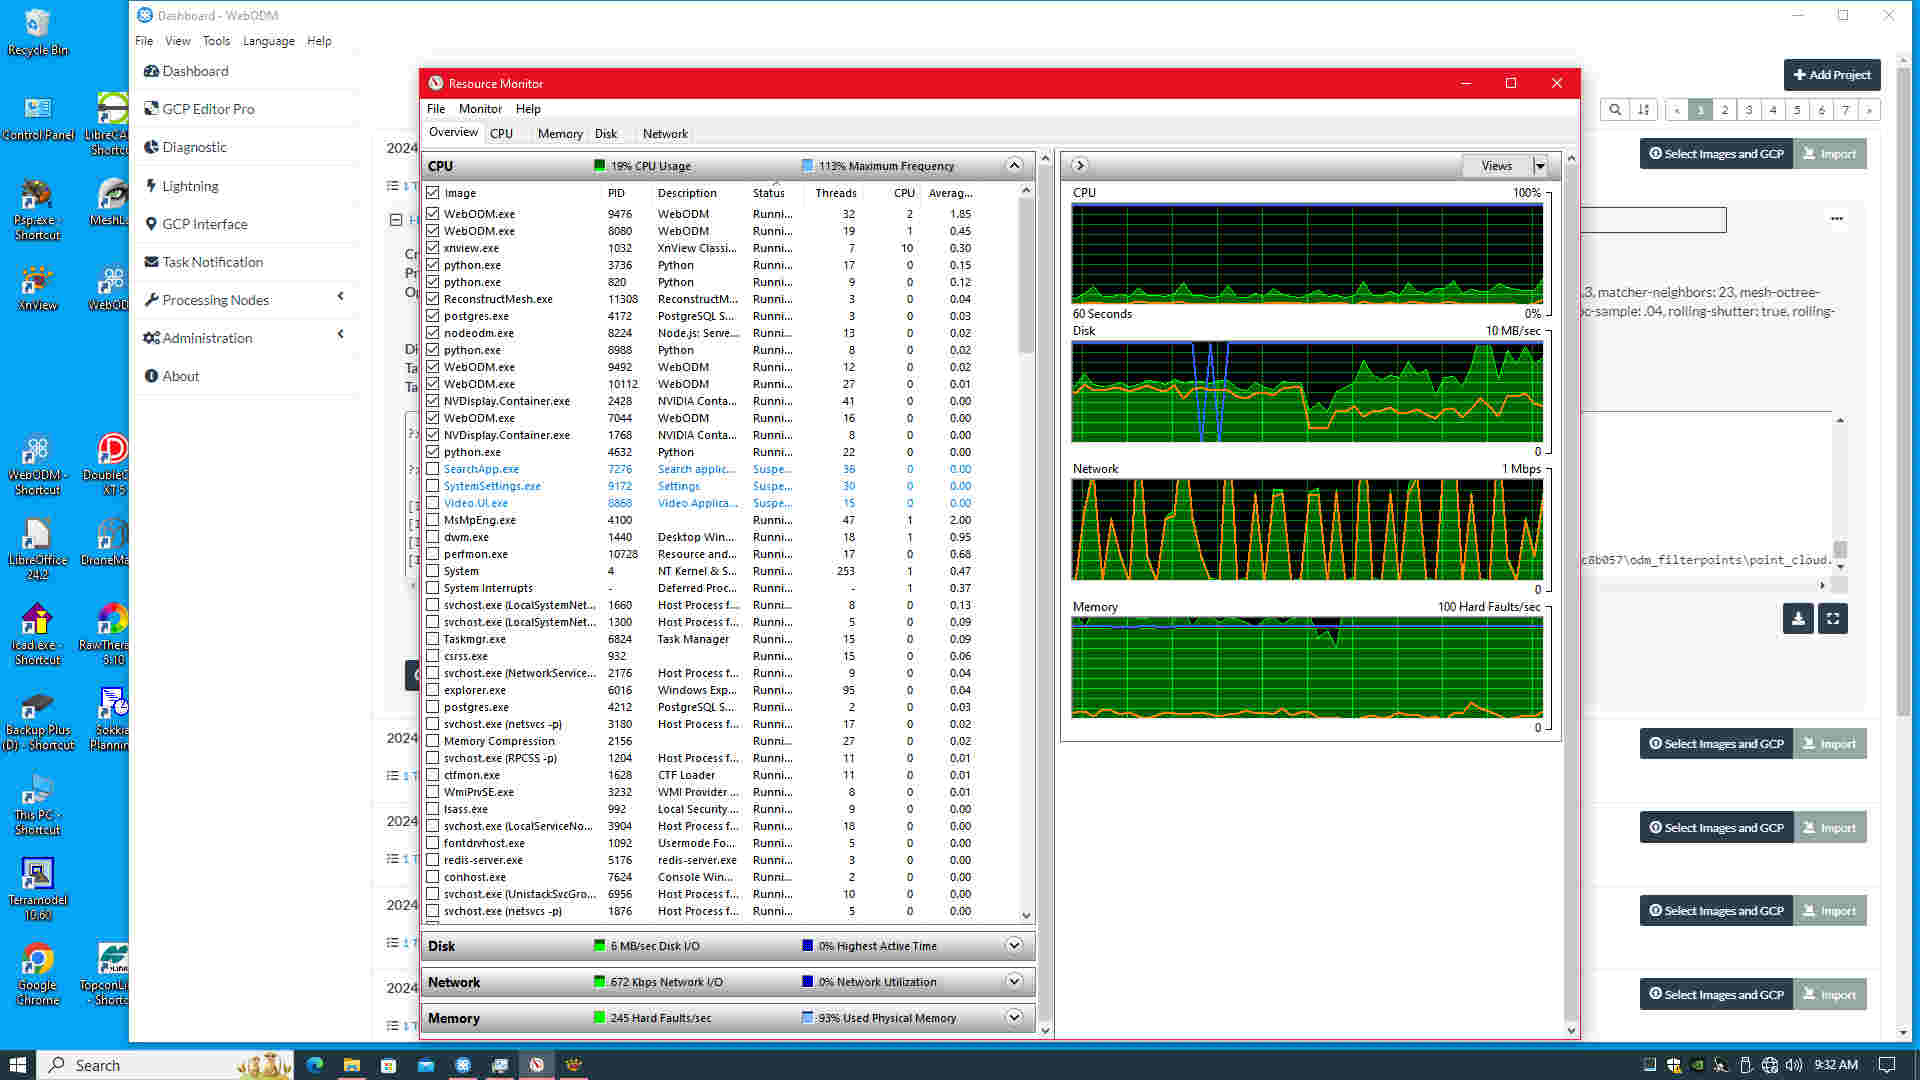Image resolution: width=1920 pixels, height=1080 pixels.
Task: Open Recycle Bin desktop icon
Action: pos(38,32)
